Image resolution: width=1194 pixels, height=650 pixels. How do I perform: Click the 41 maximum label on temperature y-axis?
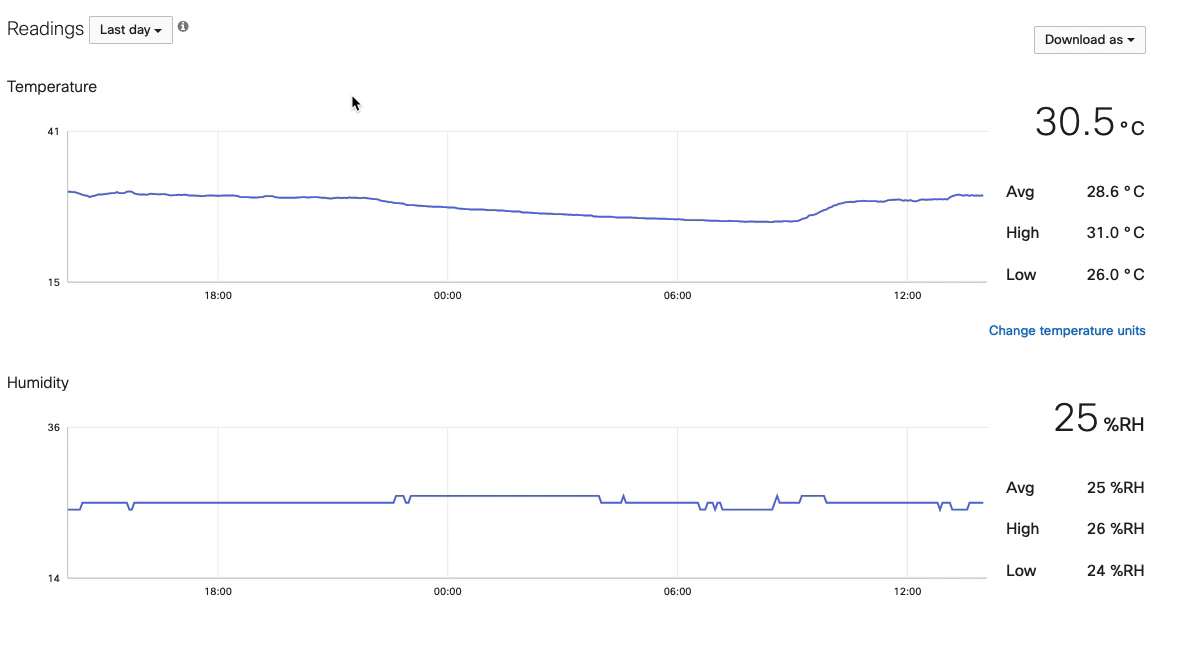pos(53,132)
